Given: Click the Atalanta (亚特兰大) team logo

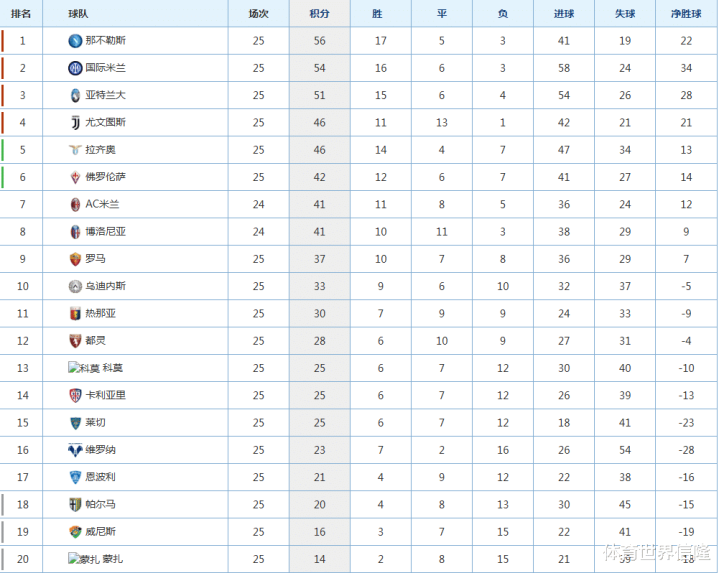Looking at the screenshot, I should [75, 95].
